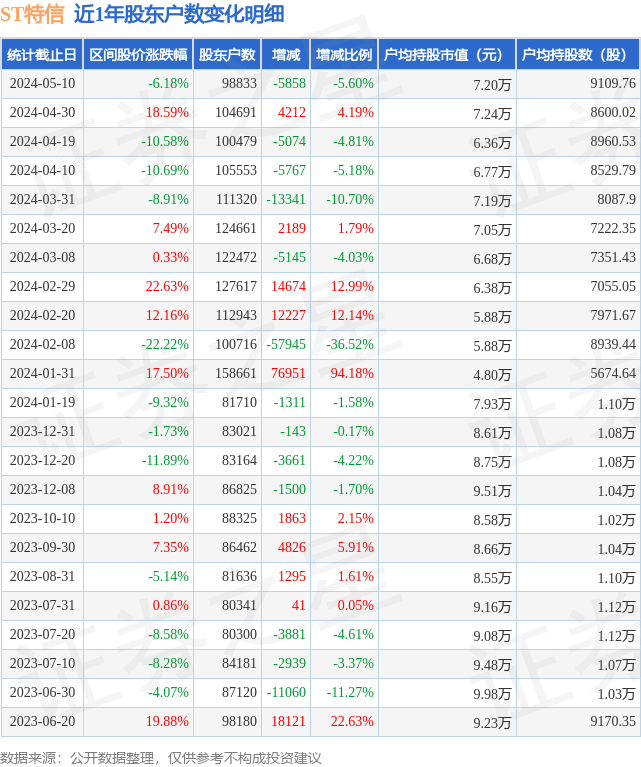The width and height of the screenshot is (641, 767).
Task: Sort by 区间股价涨跌幅 column header
Action: pos(137,55)
